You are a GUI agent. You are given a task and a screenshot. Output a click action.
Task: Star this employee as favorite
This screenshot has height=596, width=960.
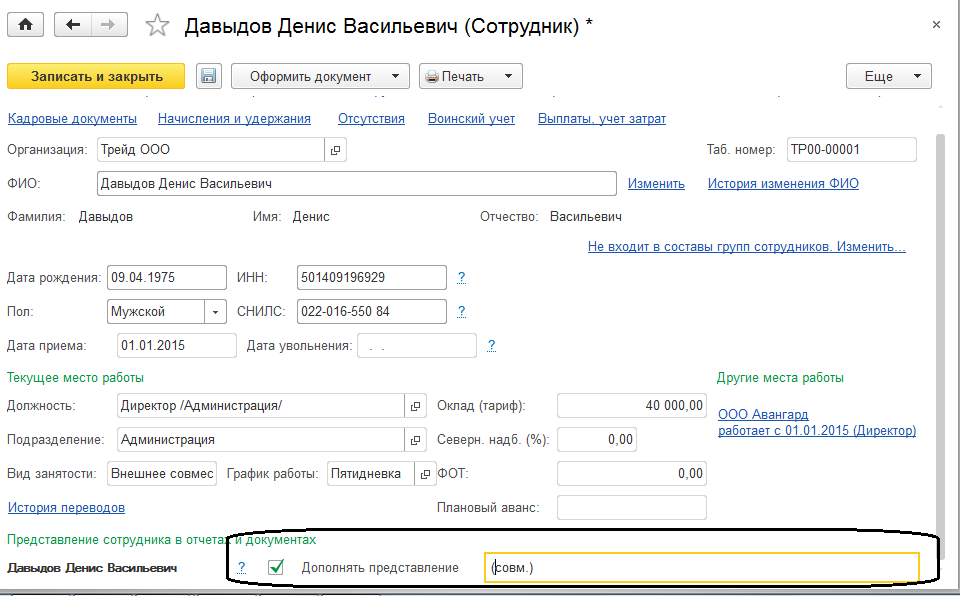click(157, 27)
